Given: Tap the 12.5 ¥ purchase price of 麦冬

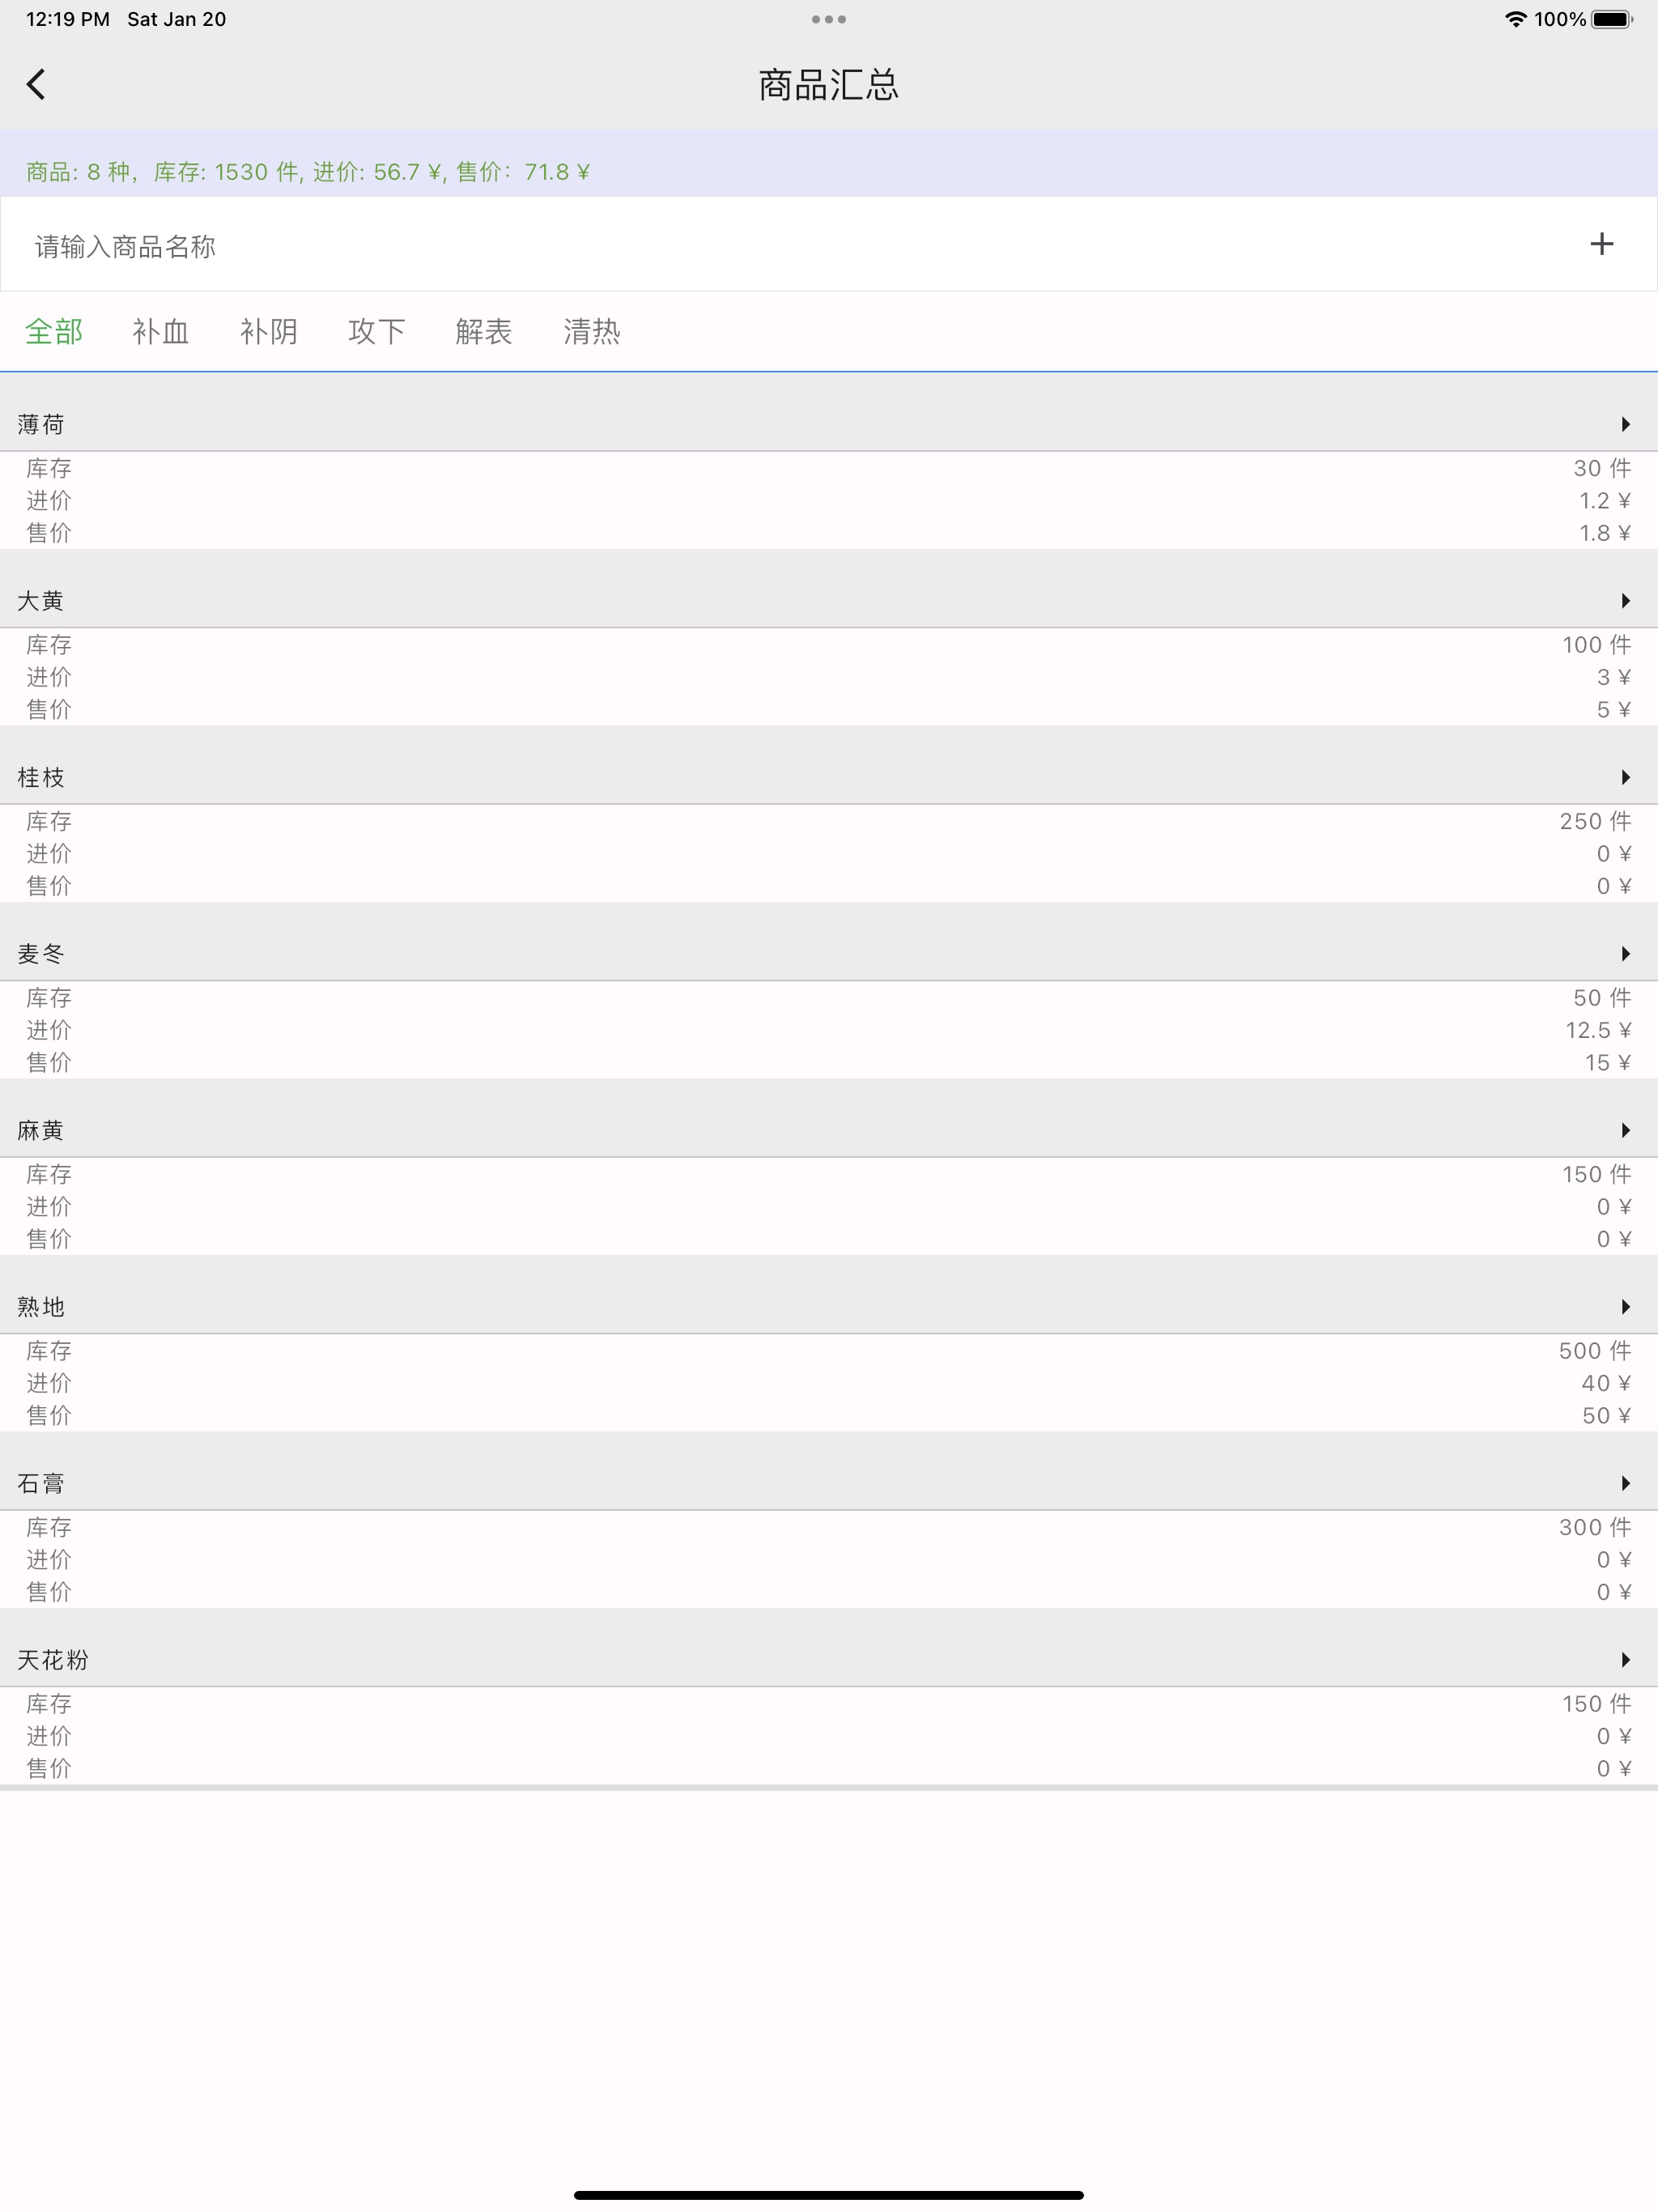Looking at the screenshot, I should [1598, 1030].
